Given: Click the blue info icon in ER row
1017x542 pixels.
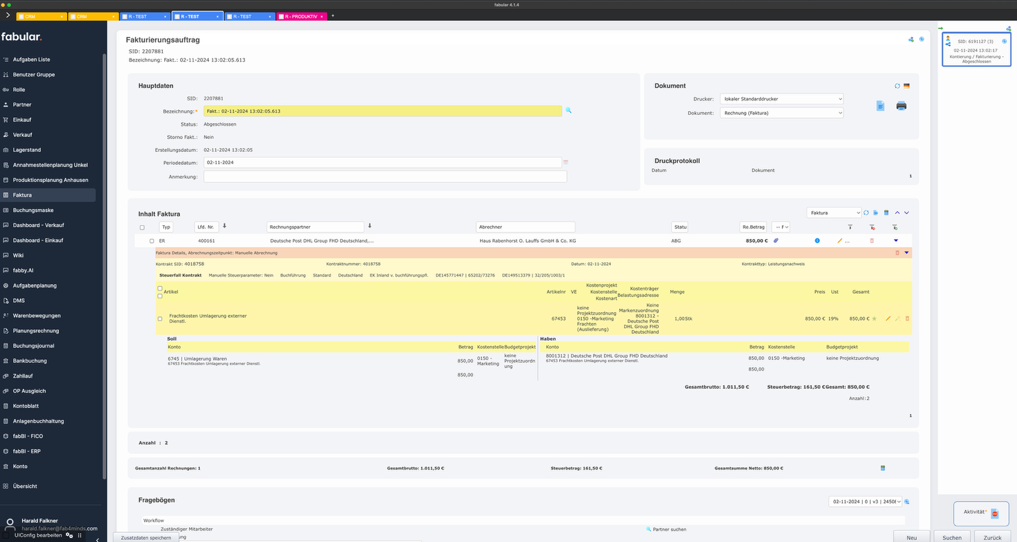Looking at the screenshot, I should pyautogui.click(x=817, y=241).
